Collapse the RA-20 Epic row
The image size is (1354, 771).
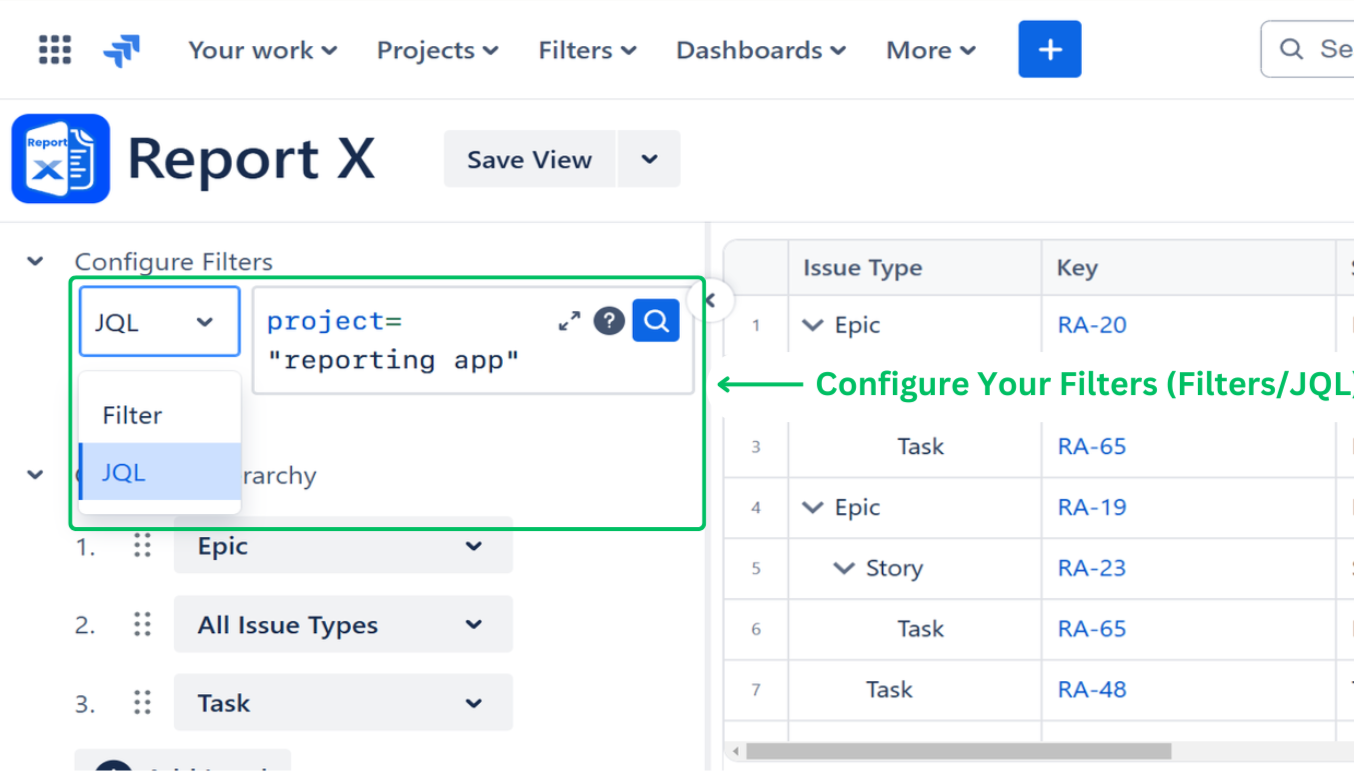(813, 325)
